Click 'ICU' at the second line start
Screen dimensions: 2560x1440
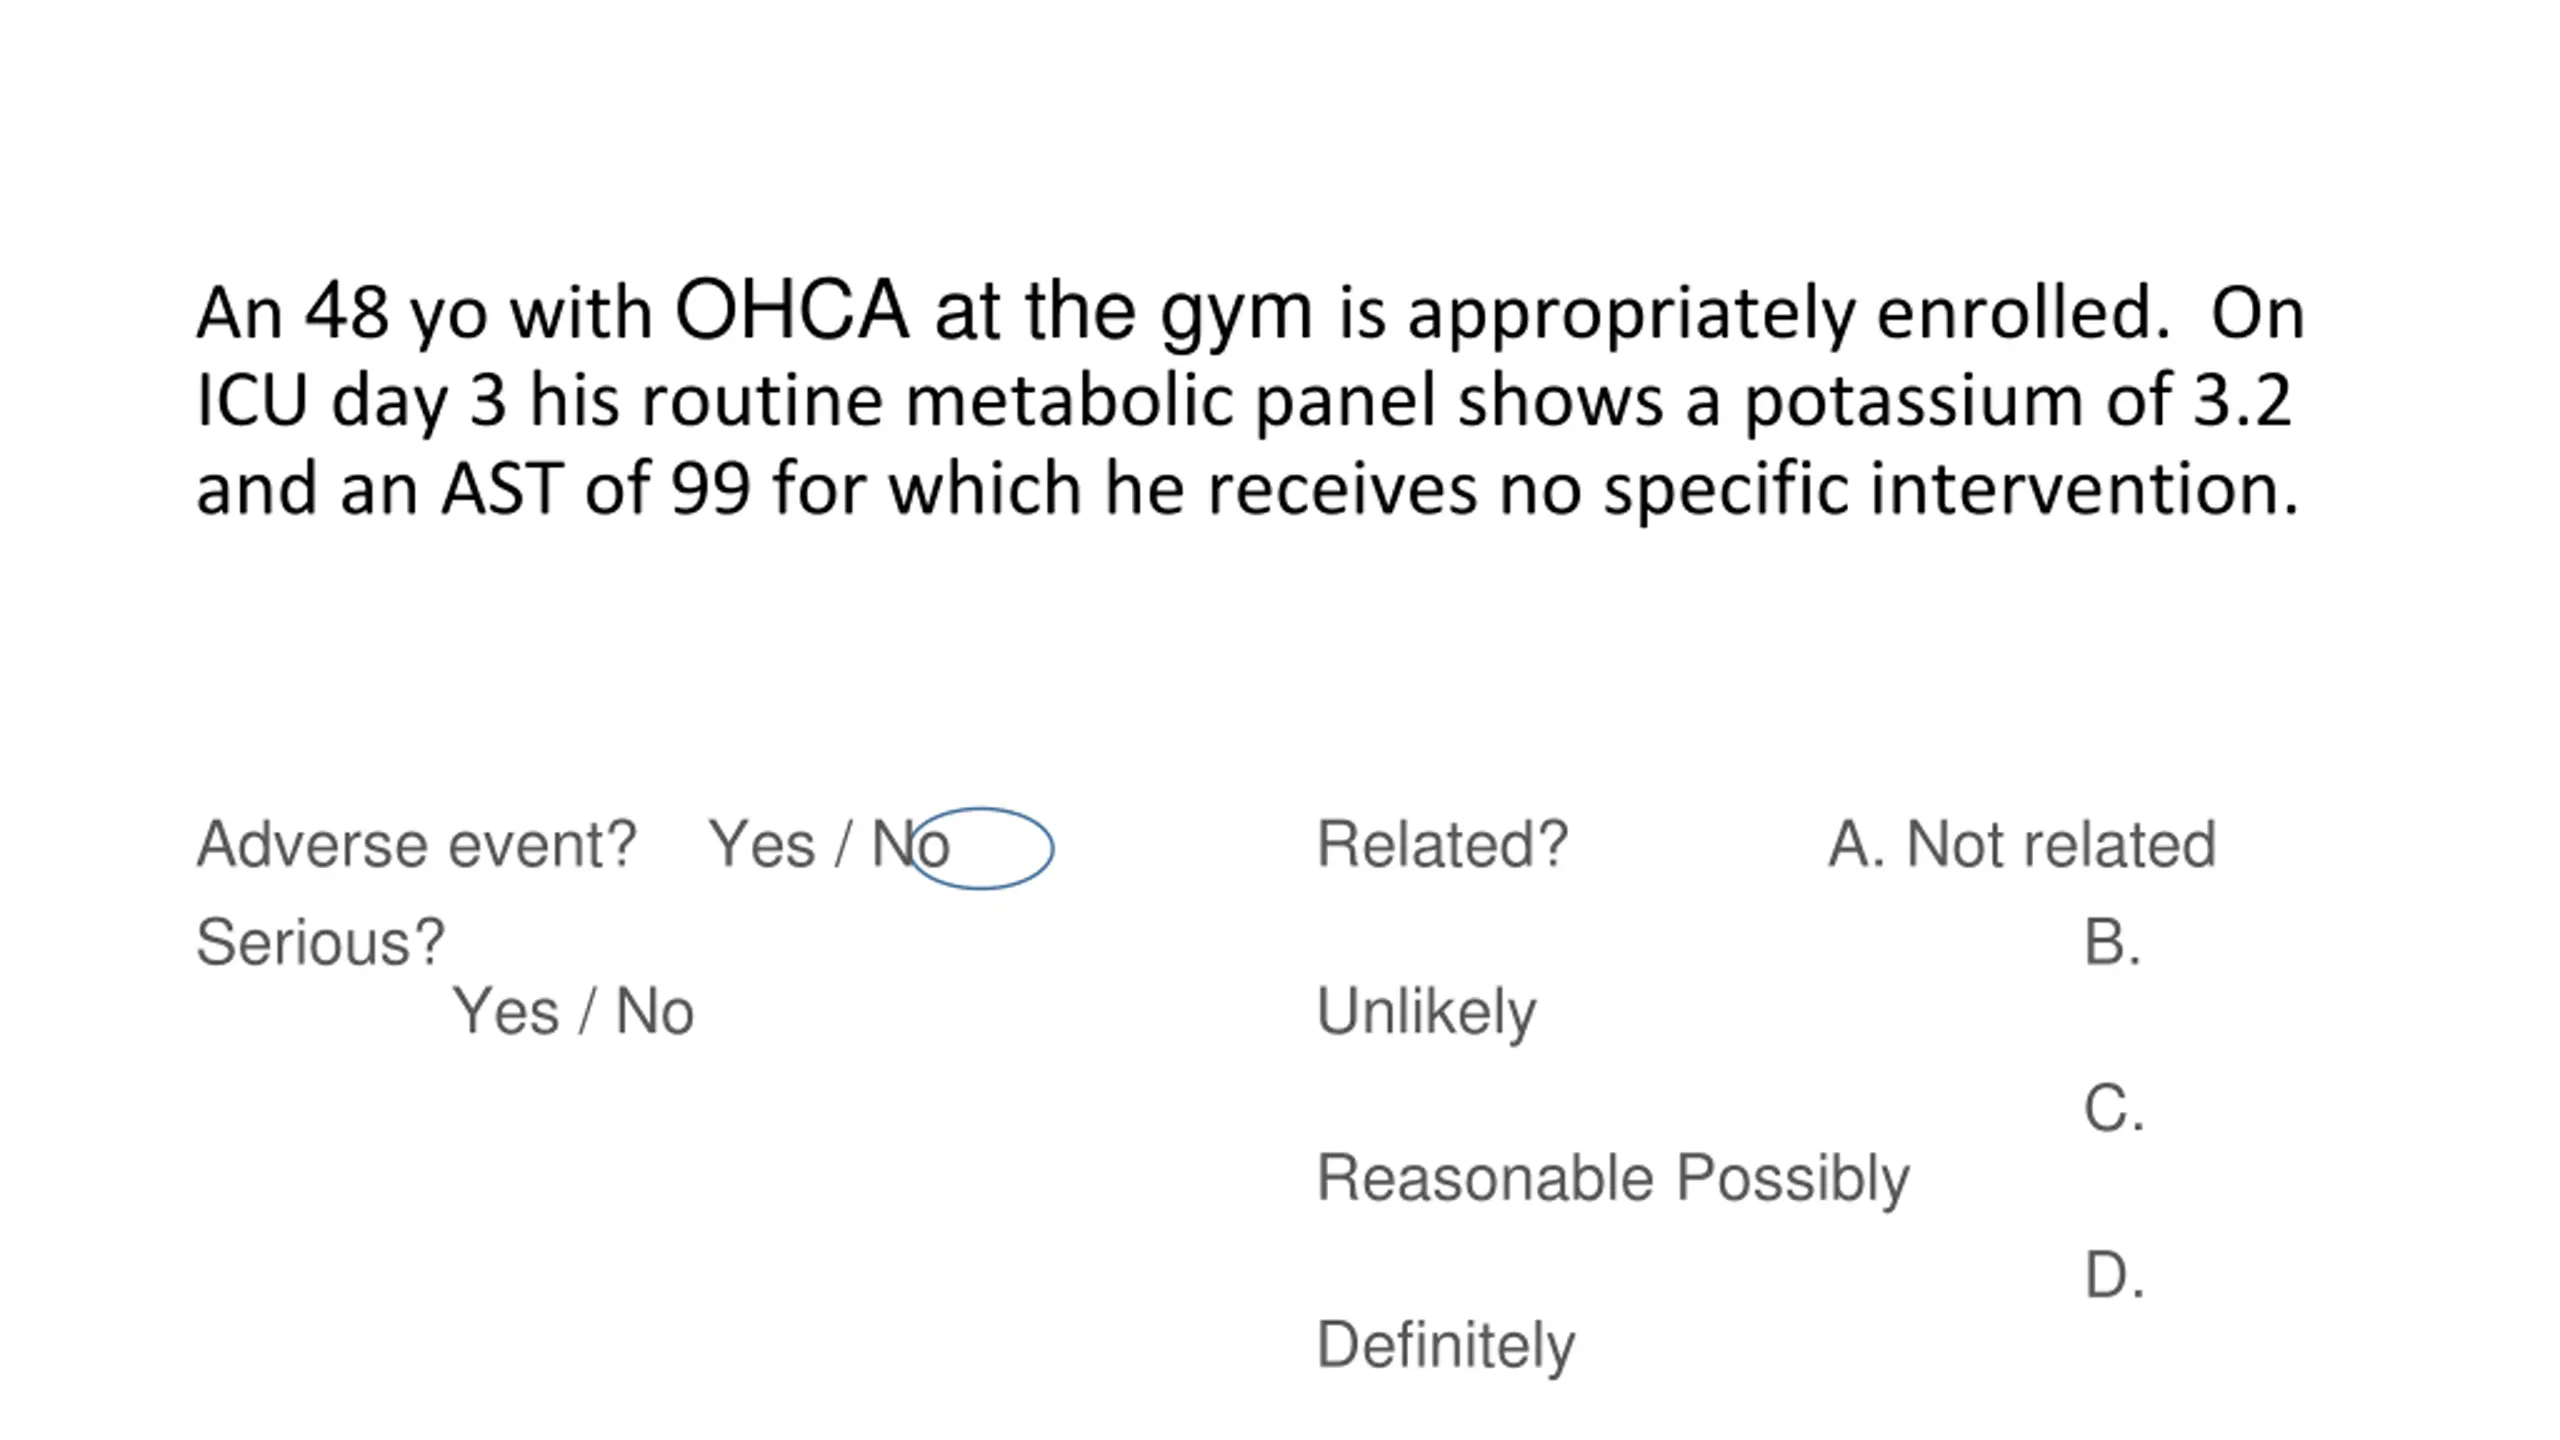(x=252, y=401)
